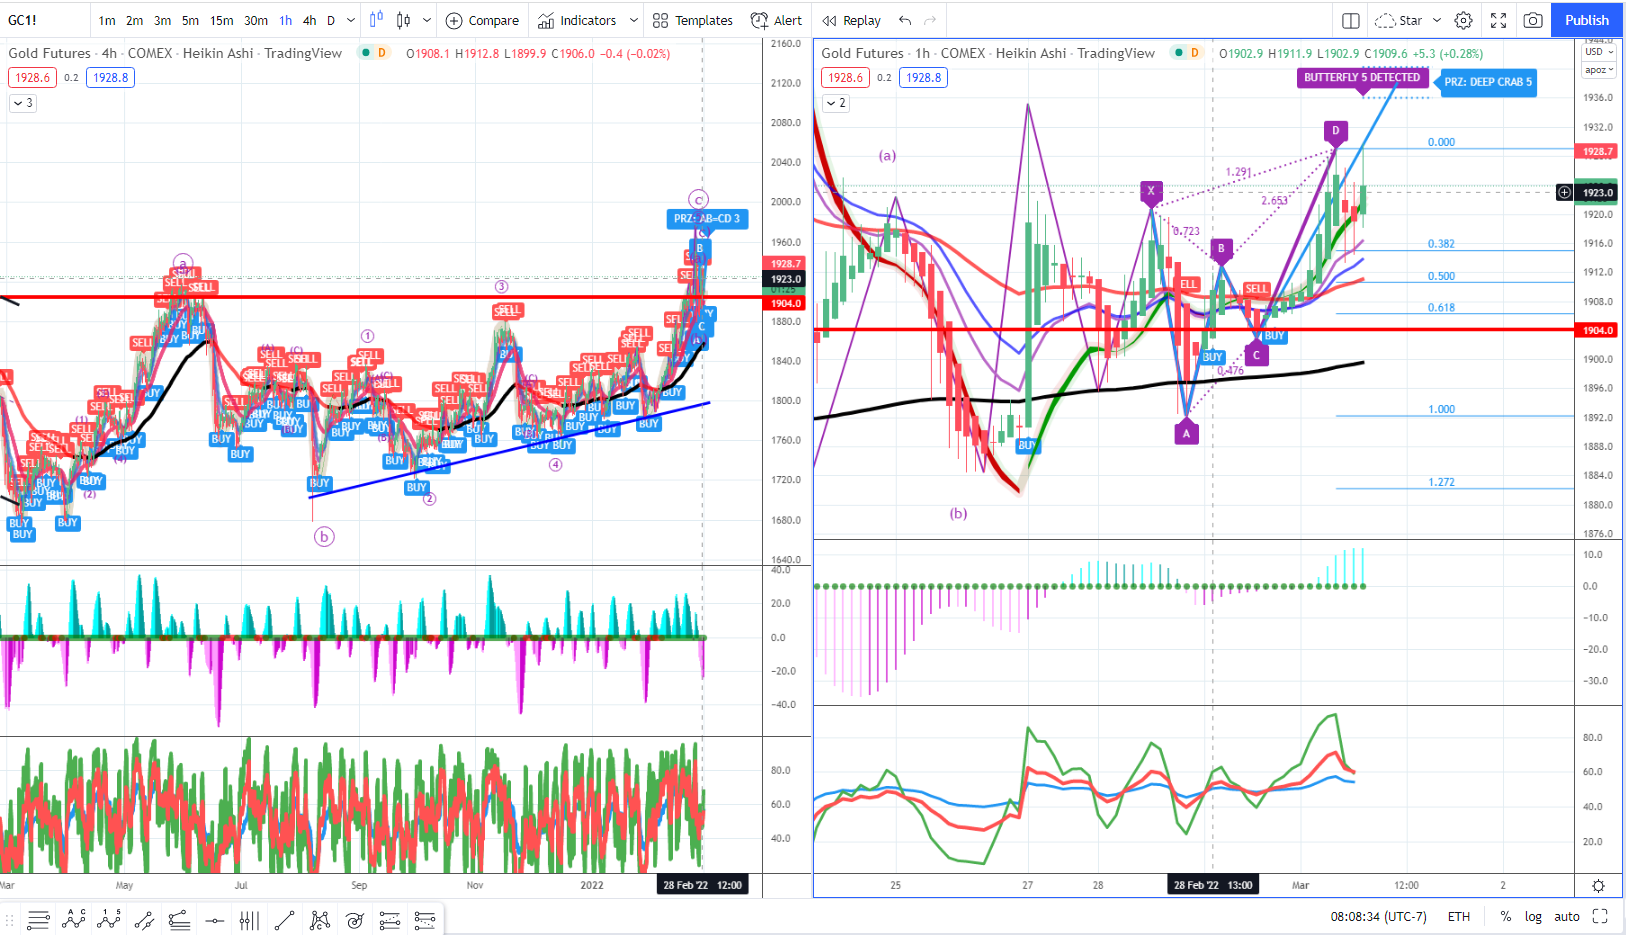This screenshot has width=1626, height=935.
Task: Select the vertical lines (time zones) tool
Action: 249,920
